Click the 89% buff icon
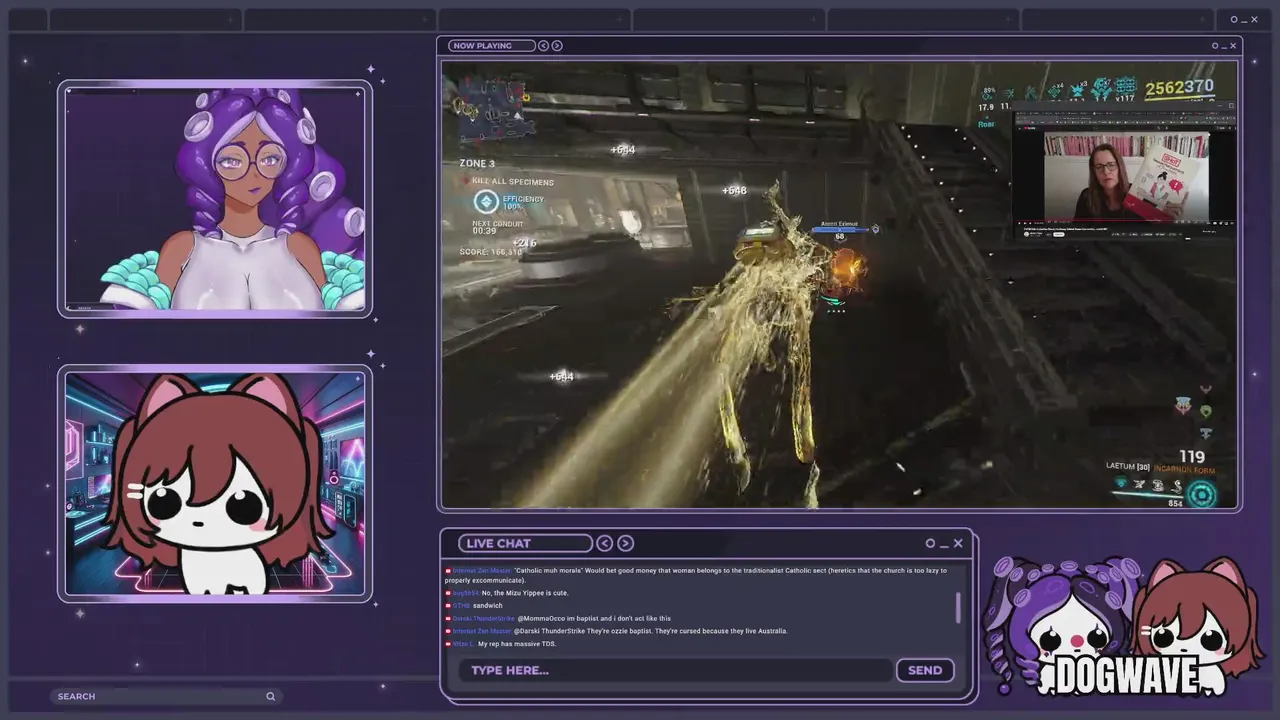The width and height of the screenshot is (1280, 720). [988, 94]
